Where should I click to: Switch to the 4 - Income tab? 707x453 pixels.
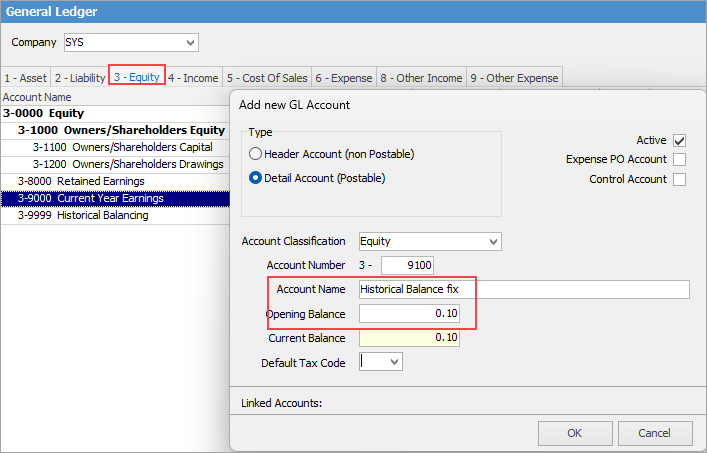(x=193, y=77)
